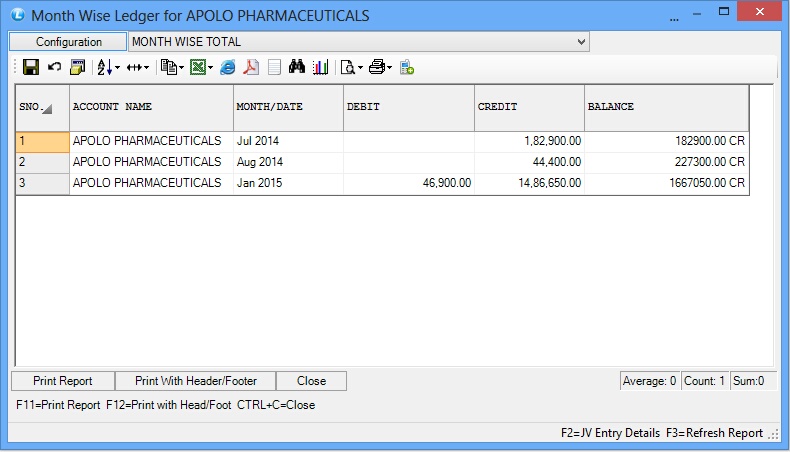Click the Aug 2014 month cell
This screenshot has height=452, width=790.
pyautogui.click(x=288, y=162)
